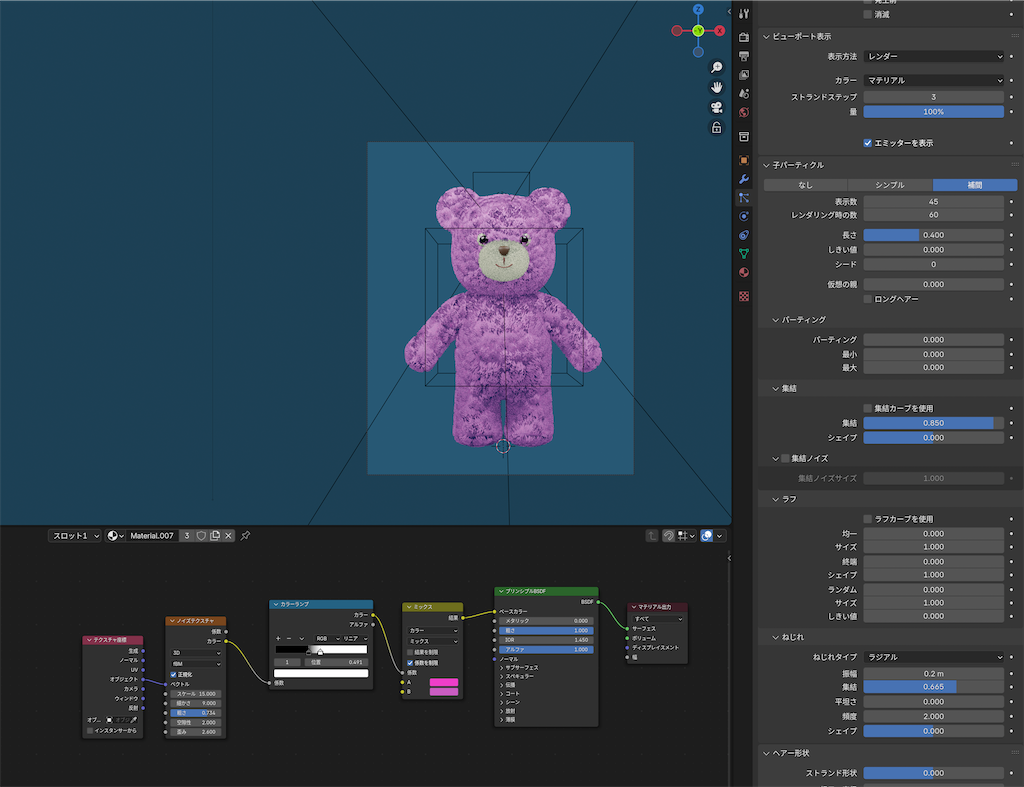
Task: Click the 表示数 field showing 45
Action: pyautogui.click(x=933, y=202)
